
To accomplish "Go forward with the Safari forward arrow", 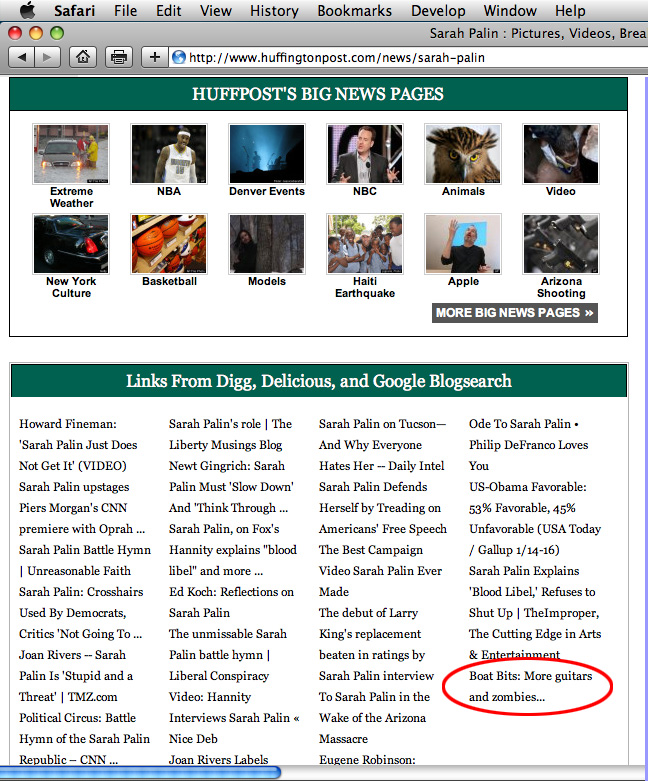I will (x=48, y=57).
